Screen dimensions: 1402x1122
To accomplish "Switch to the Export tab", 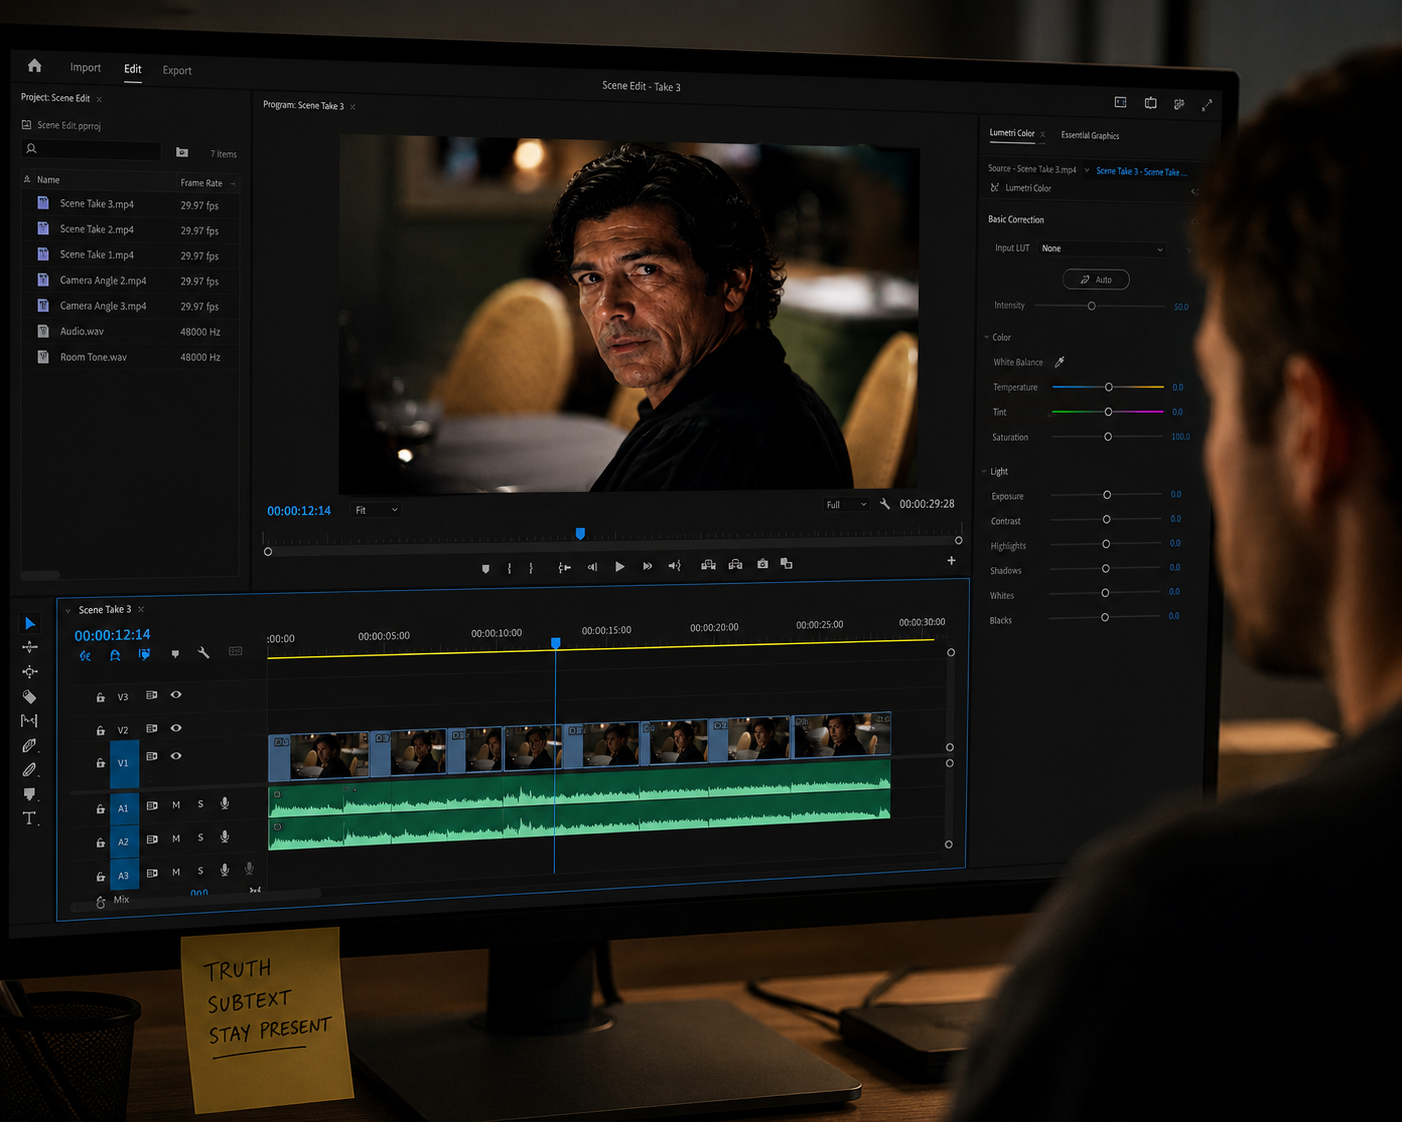I will pyautogui.click(x=177, y=70).
